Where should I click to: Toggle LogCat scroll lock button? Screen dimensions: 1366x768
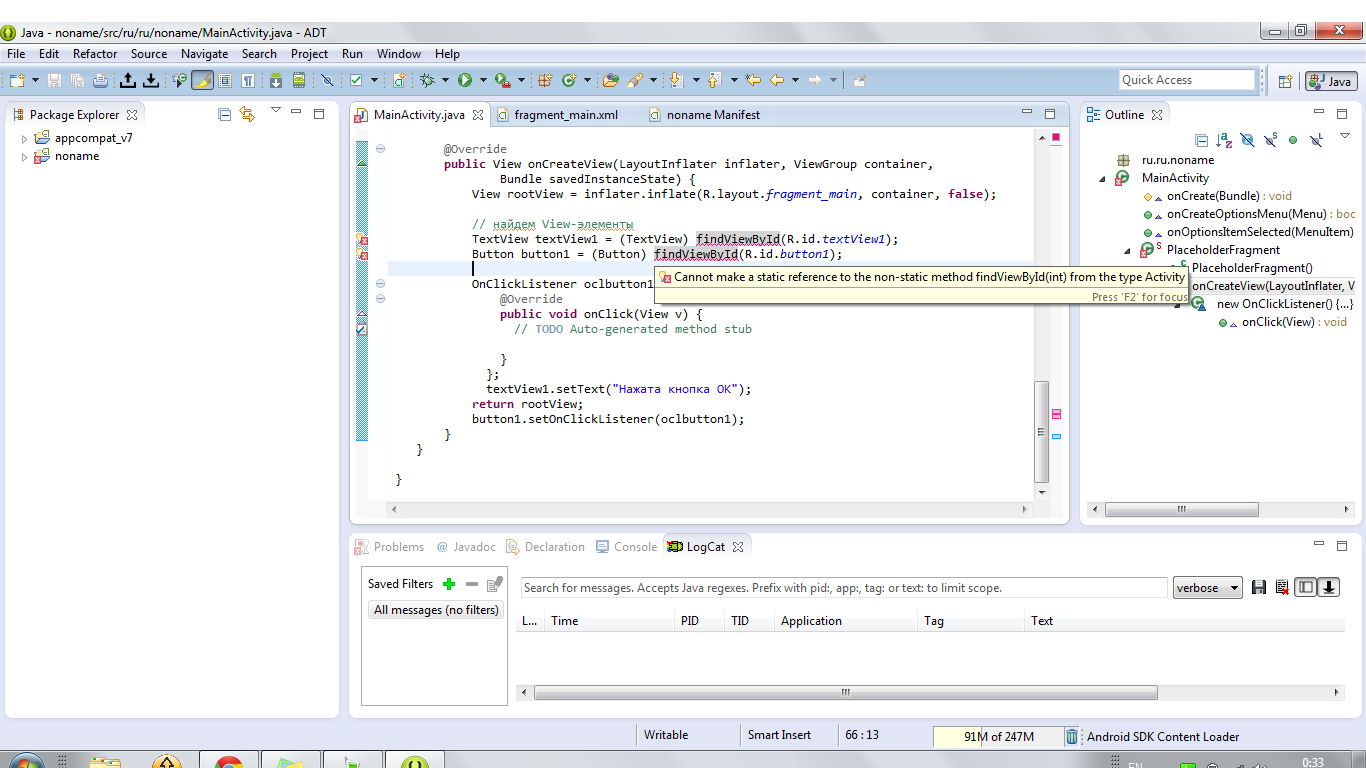click(1329, 588)
